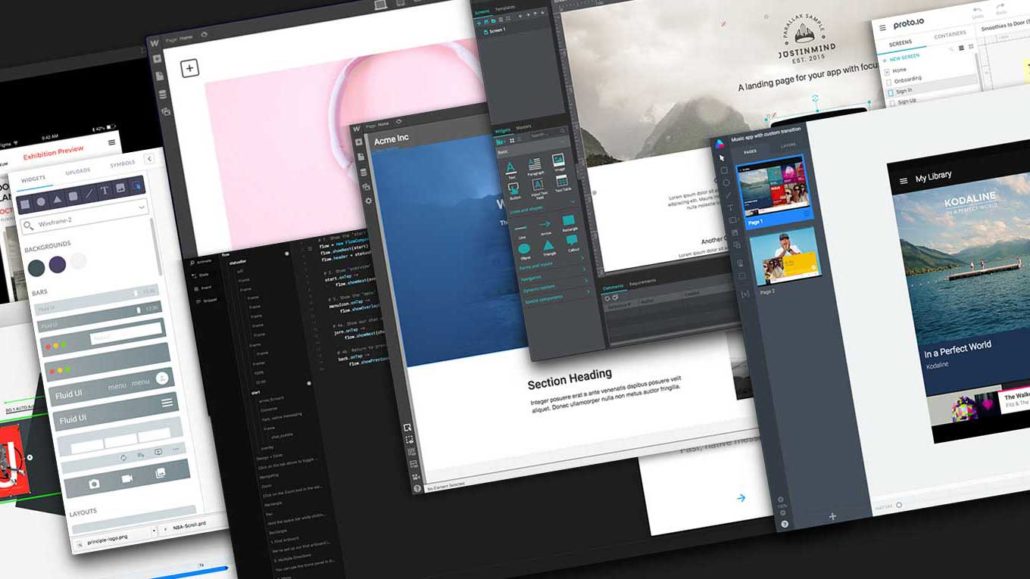The height and width of the screenshot is (579, 1030).
Task: Select the Page 2 thumbnail
Action: 784,258
